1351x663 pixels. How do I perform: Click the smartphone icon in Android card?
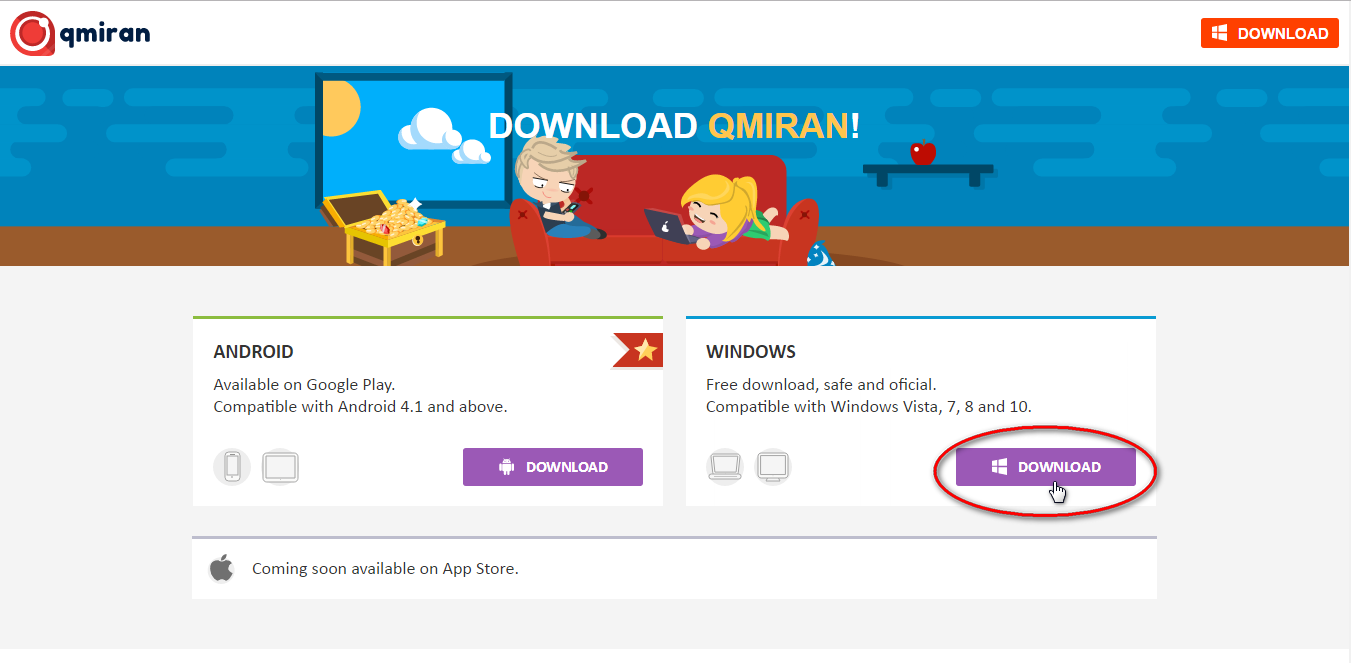pyautogui.click(x=232, y=466)
